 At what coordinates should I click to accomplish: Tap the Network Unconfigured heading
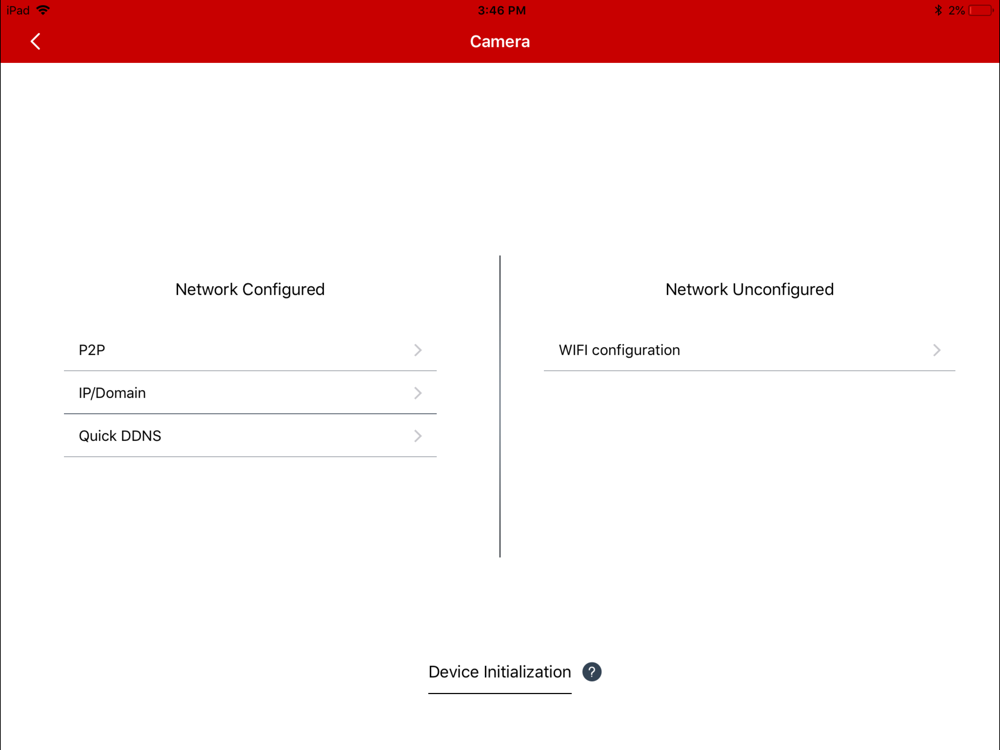749,290
